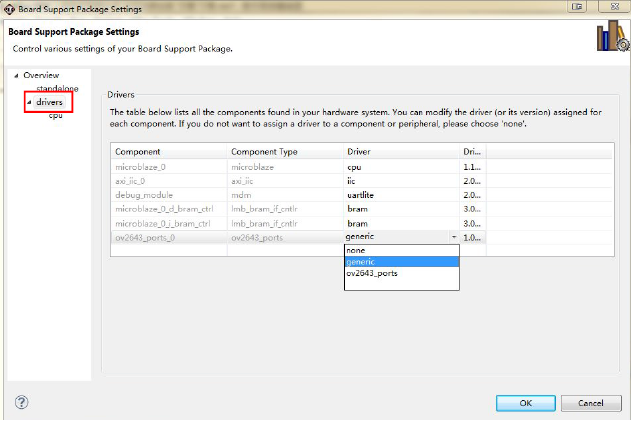The height and width of the screenshot is (421, 633).
Task: Collapse the drivers tree node
Action: tap(30, 103)
